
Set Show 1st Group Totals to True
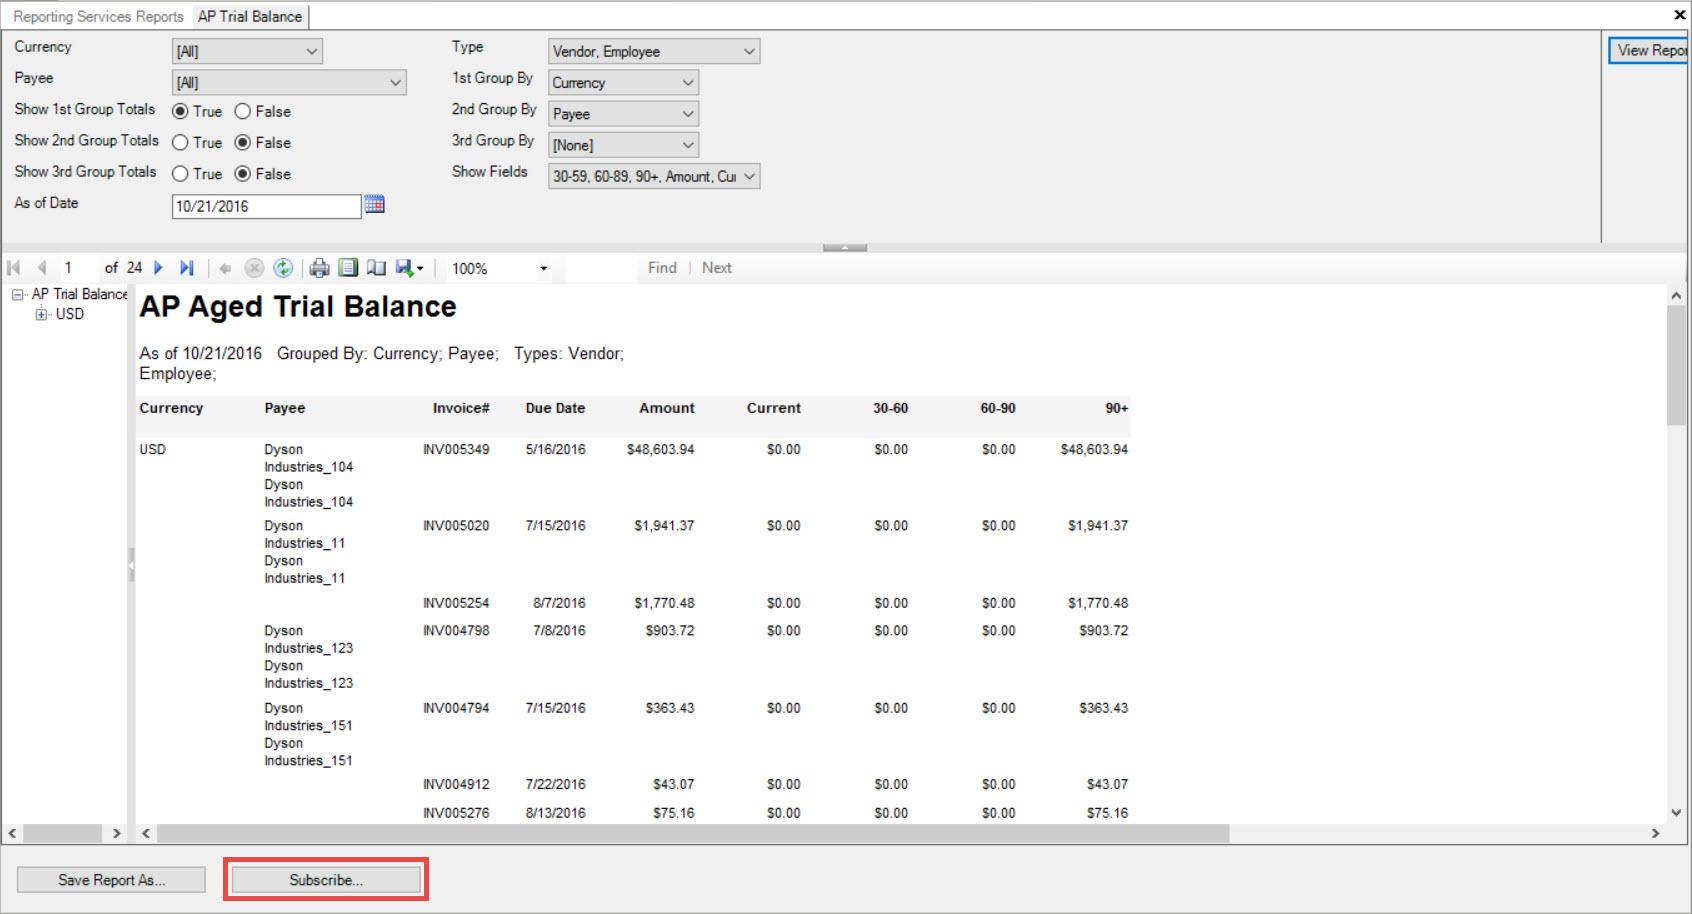point(180,111)
